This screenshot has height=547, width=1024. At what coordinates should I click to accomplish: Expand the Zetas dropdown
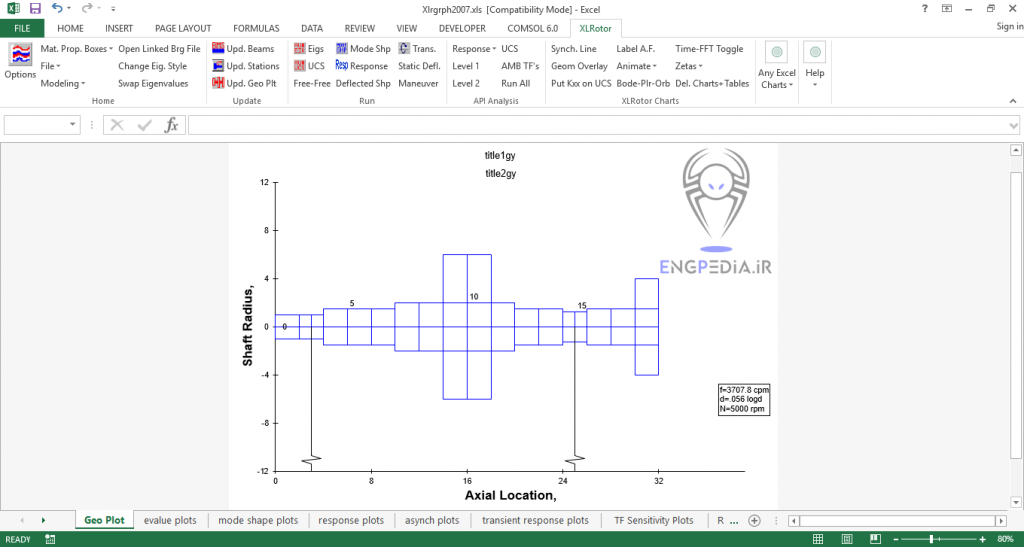click(x=687, y=66)
